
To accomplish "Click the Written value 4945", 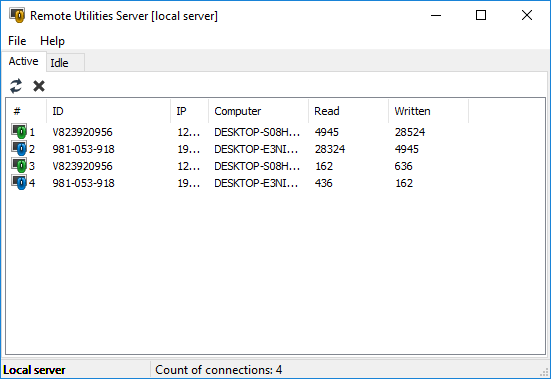I will pyautogui.click(x=407, y=149).
